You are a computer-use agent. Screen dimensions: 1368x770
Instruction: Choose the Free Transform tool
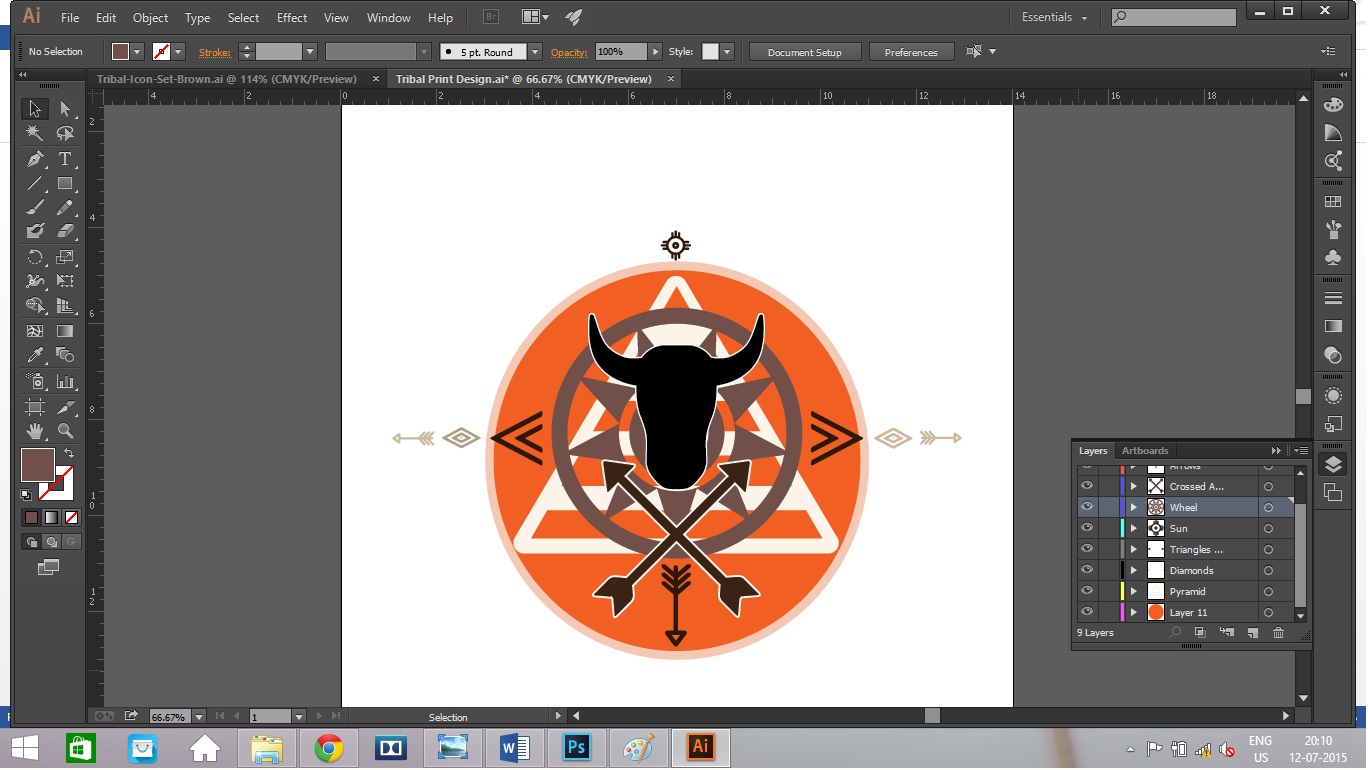point(65,281)
